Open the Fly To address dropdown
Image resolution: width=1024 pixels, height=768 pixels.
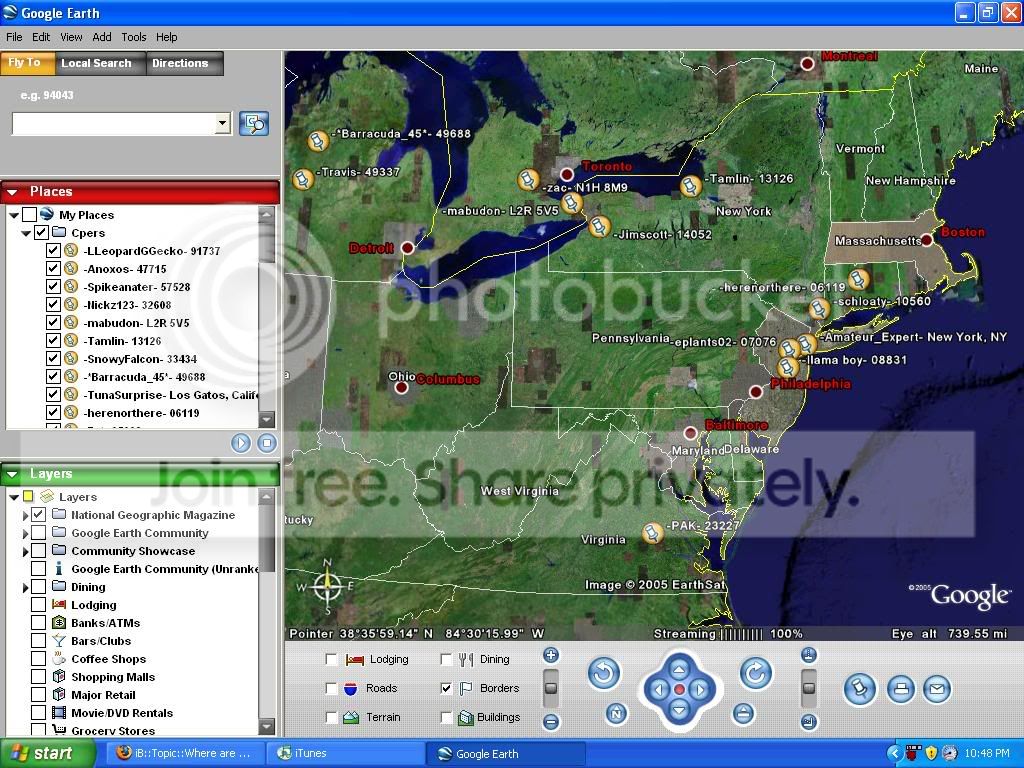click(x=223, y=123)
